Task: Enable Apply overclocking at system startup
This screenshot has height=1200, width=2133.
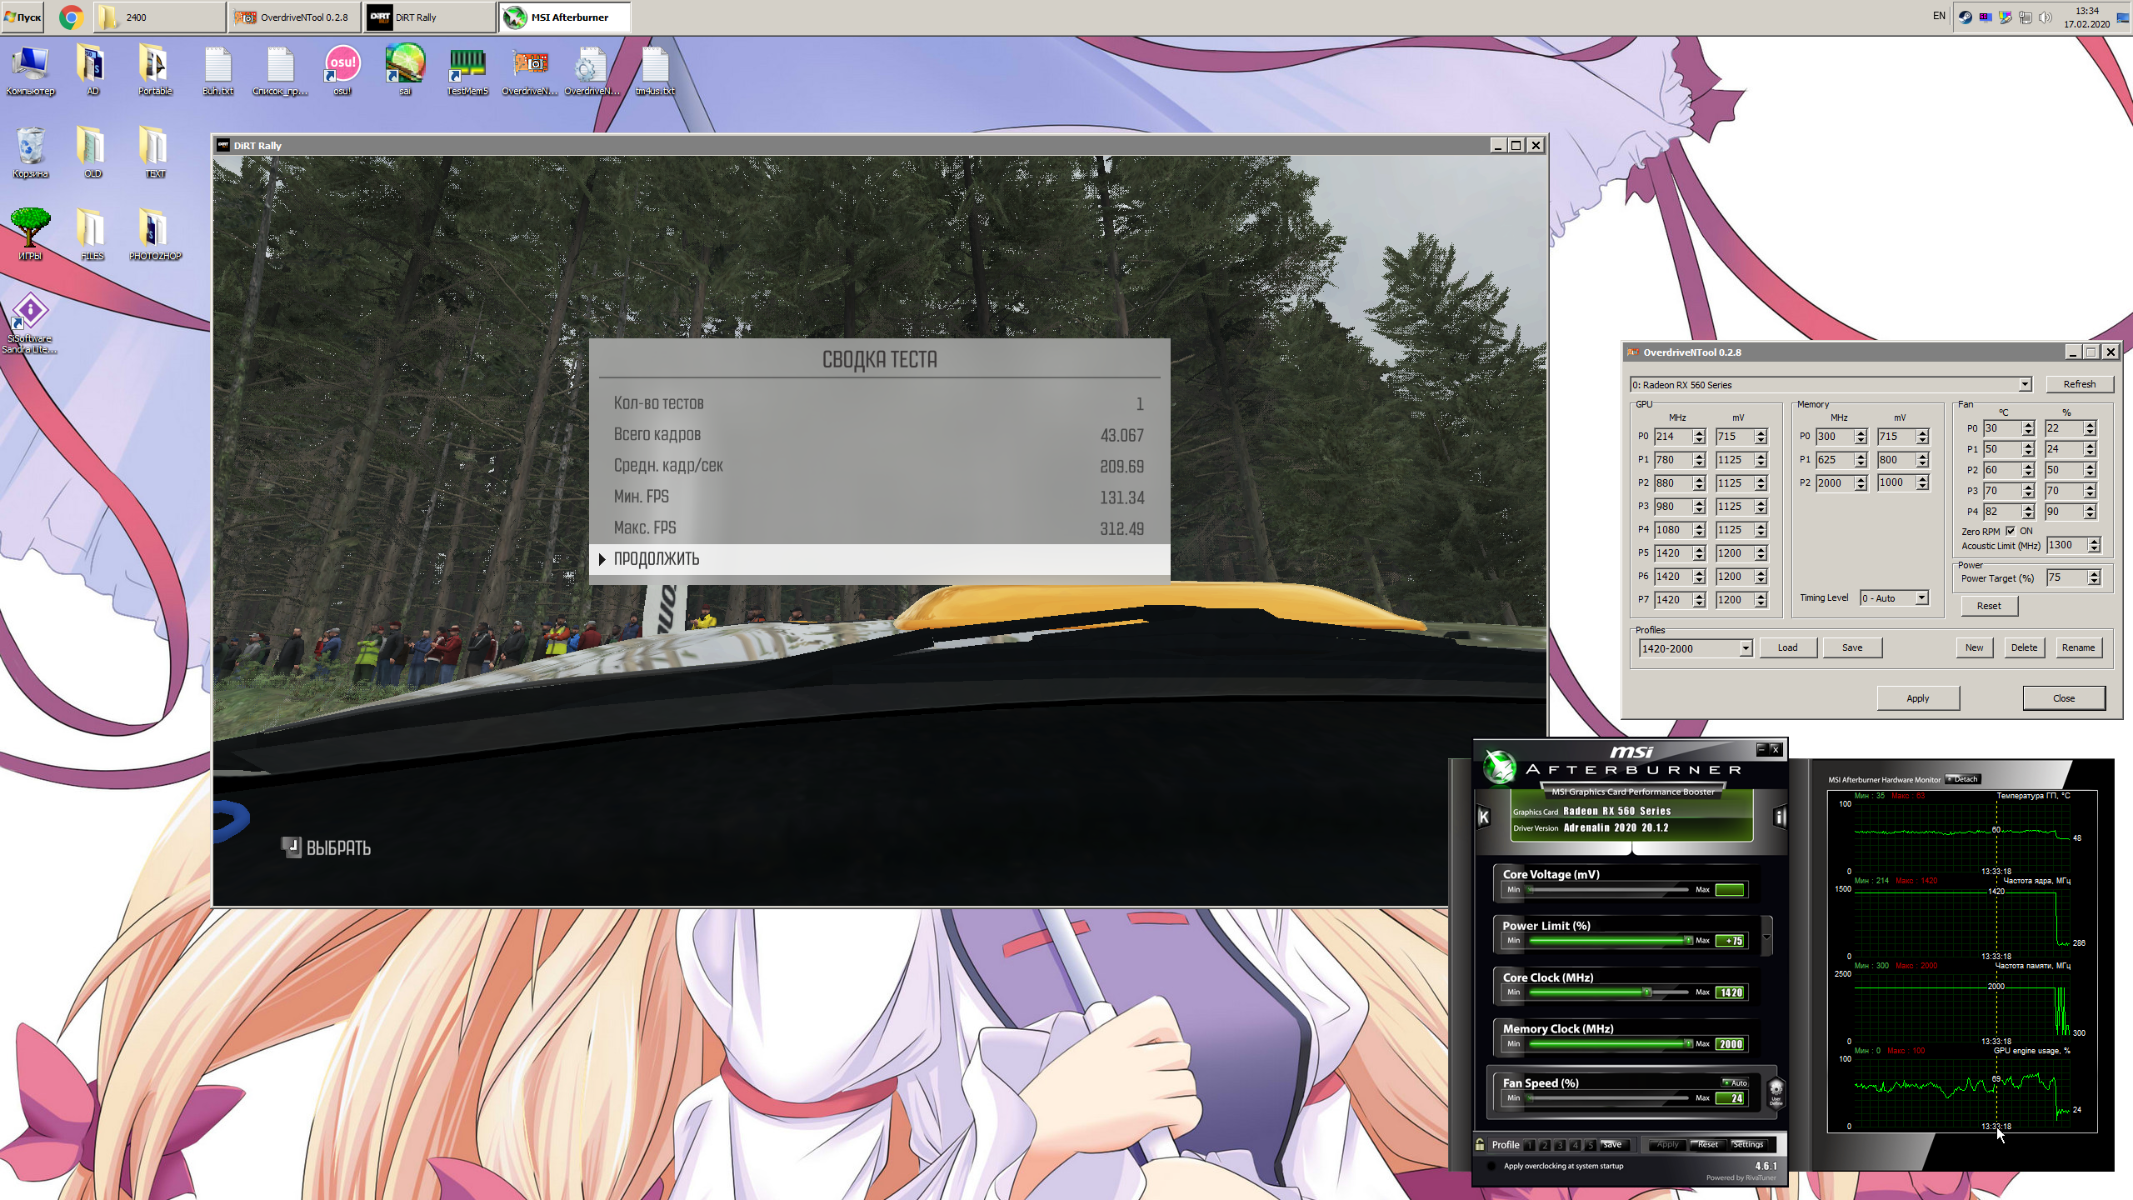Action: point(1492,1166)
